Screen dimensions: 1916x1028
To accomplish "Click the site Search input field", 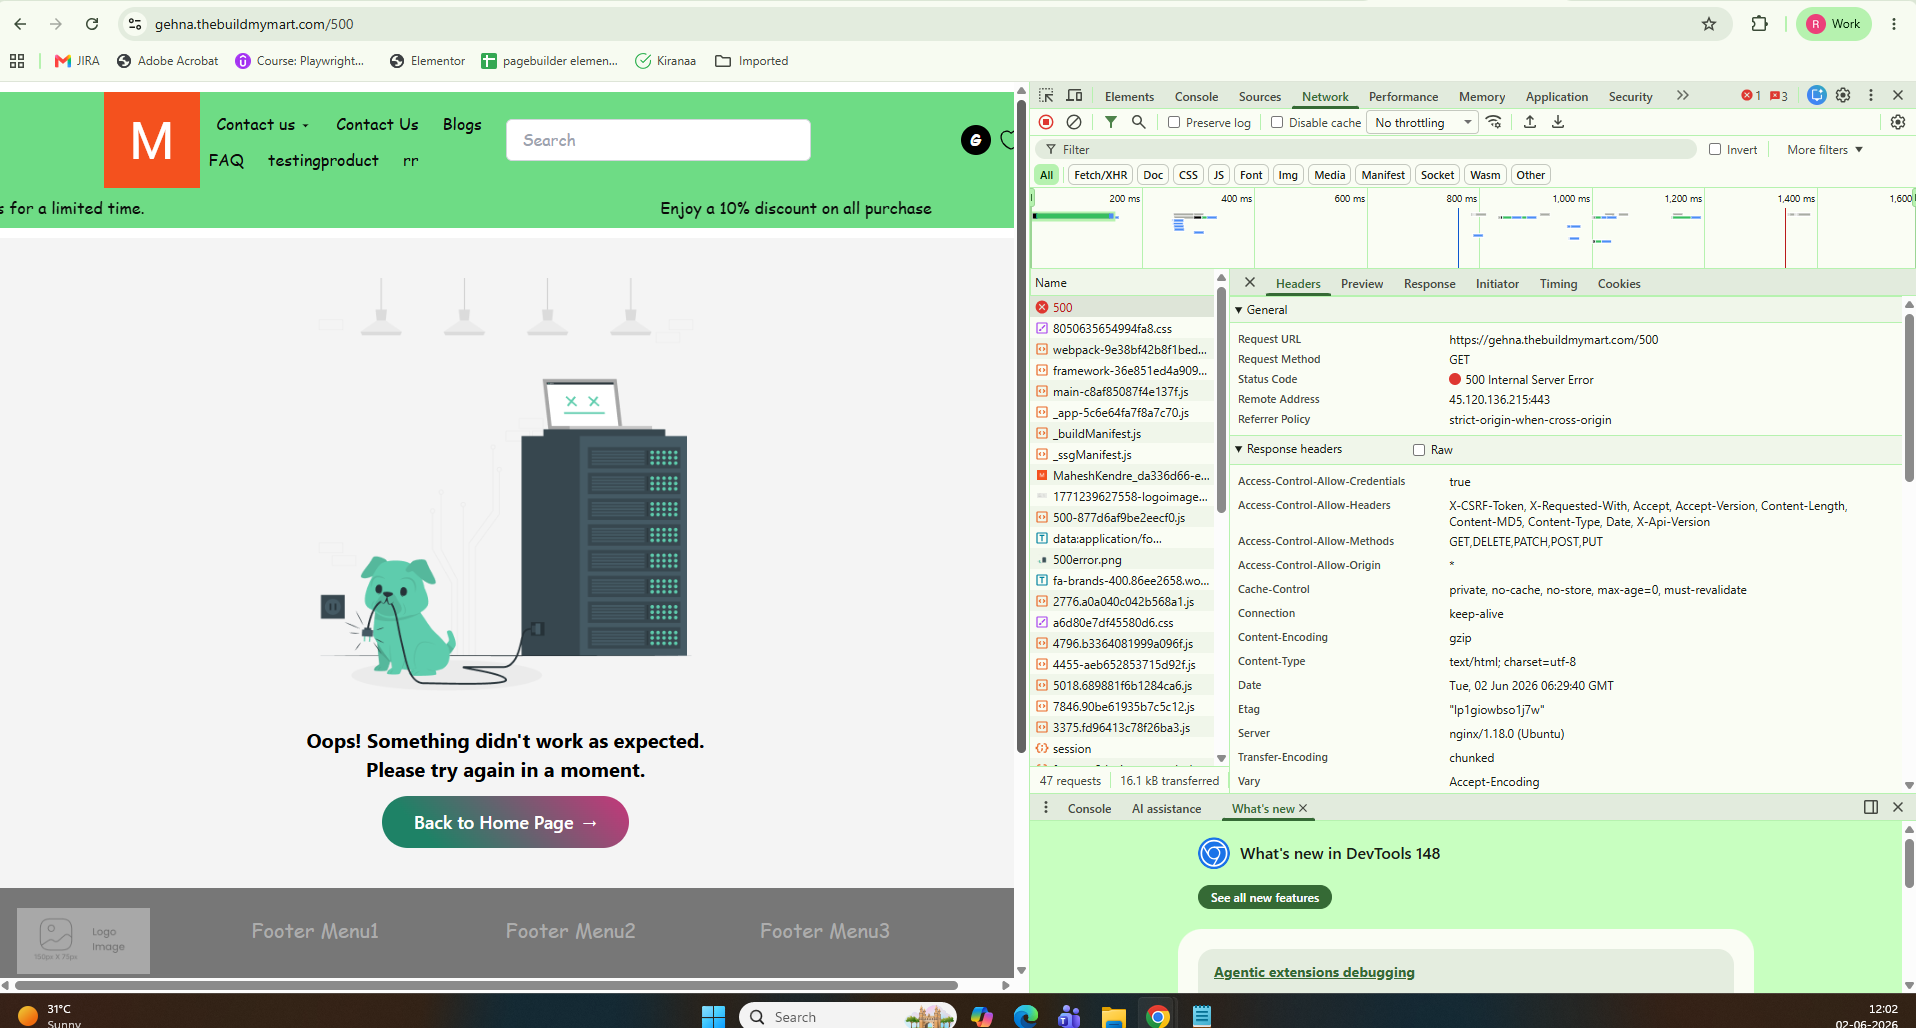I will point(658,140).
